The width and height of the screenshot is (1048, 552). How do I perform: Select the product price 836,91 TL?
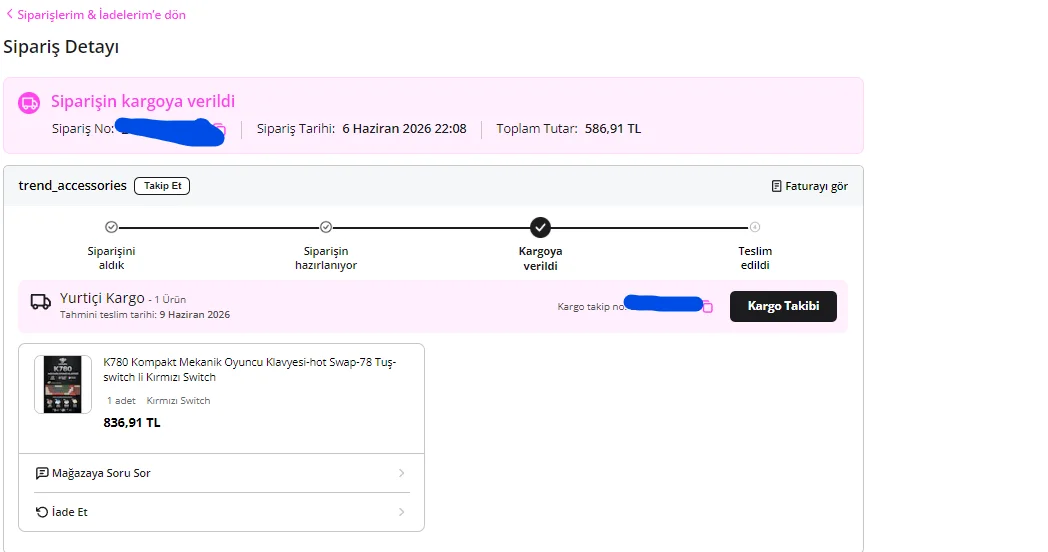tap(132, 422)
